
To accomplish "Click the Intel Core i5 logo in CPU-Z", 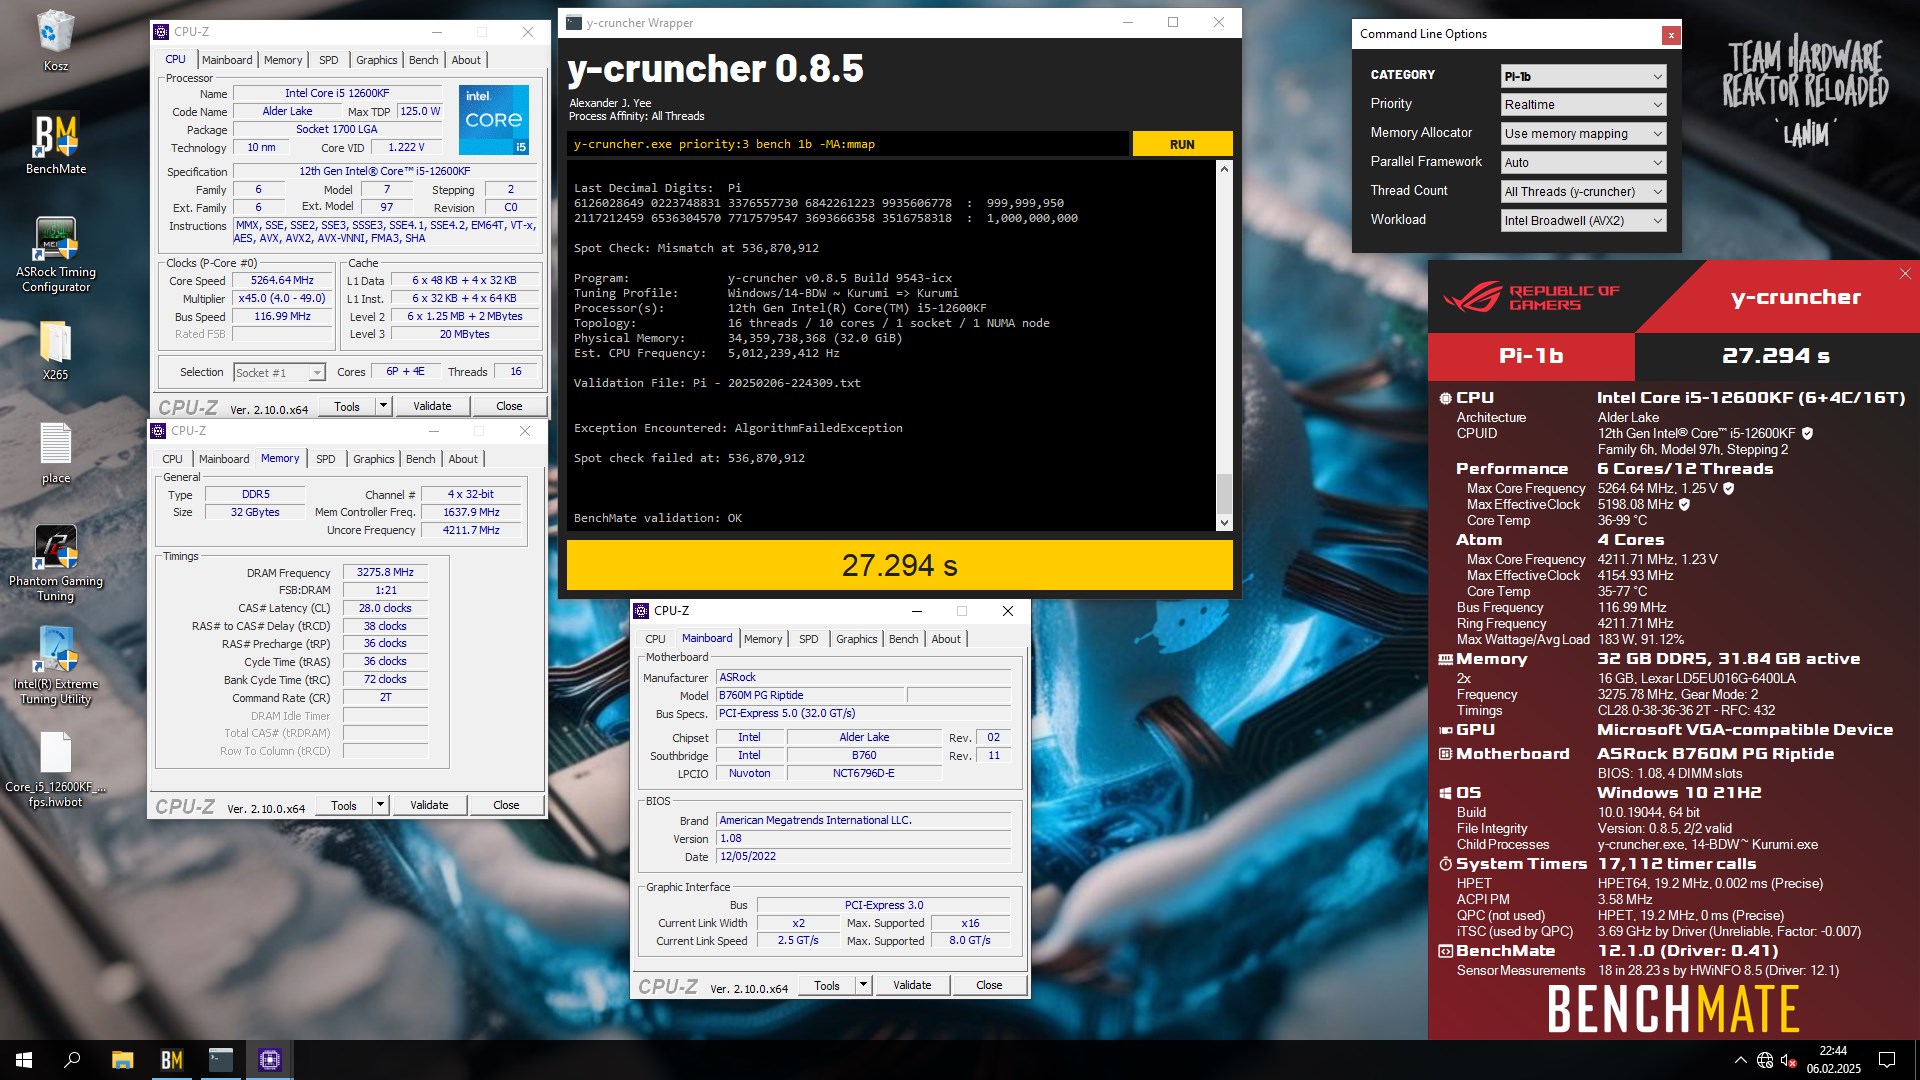I will click(x=494, y=120).
